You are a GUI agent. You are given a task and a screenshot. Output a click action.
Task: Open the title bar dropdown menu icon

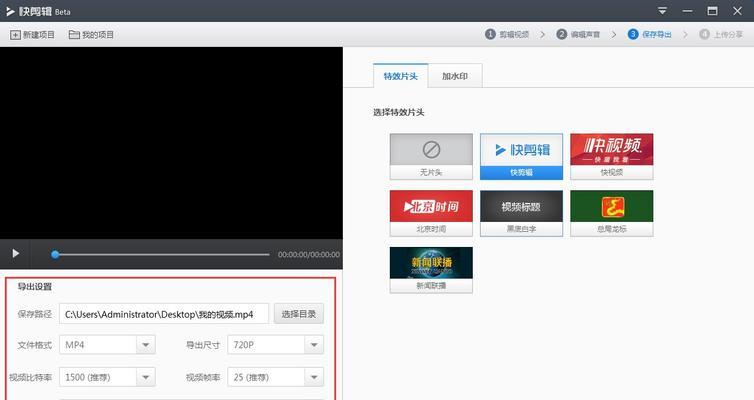click(662, 11)
